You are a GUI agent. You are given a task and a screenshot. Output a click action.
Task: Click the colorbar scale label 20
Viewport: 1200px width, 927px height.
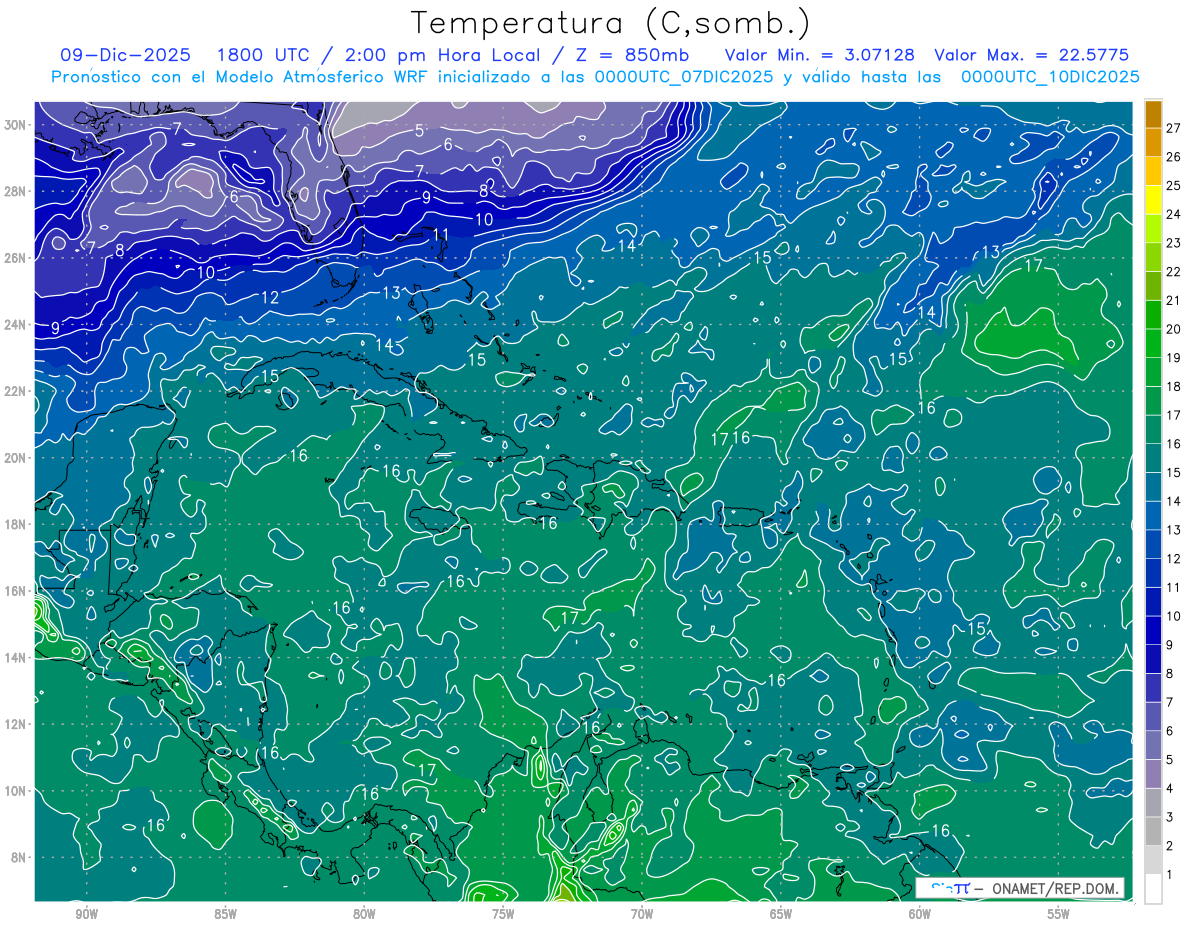tap(1174, 329)
